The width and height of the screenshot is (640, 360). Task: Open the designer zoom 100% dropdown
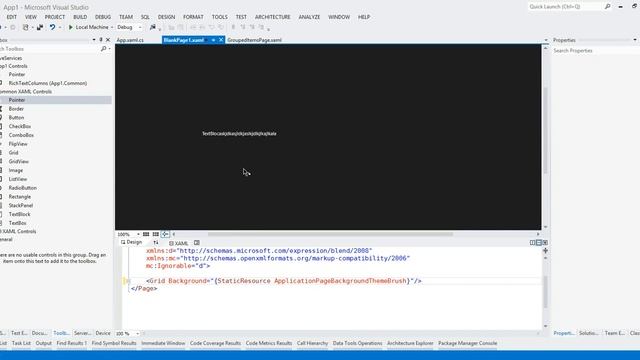pyautogui.click(x=138, y=234)
